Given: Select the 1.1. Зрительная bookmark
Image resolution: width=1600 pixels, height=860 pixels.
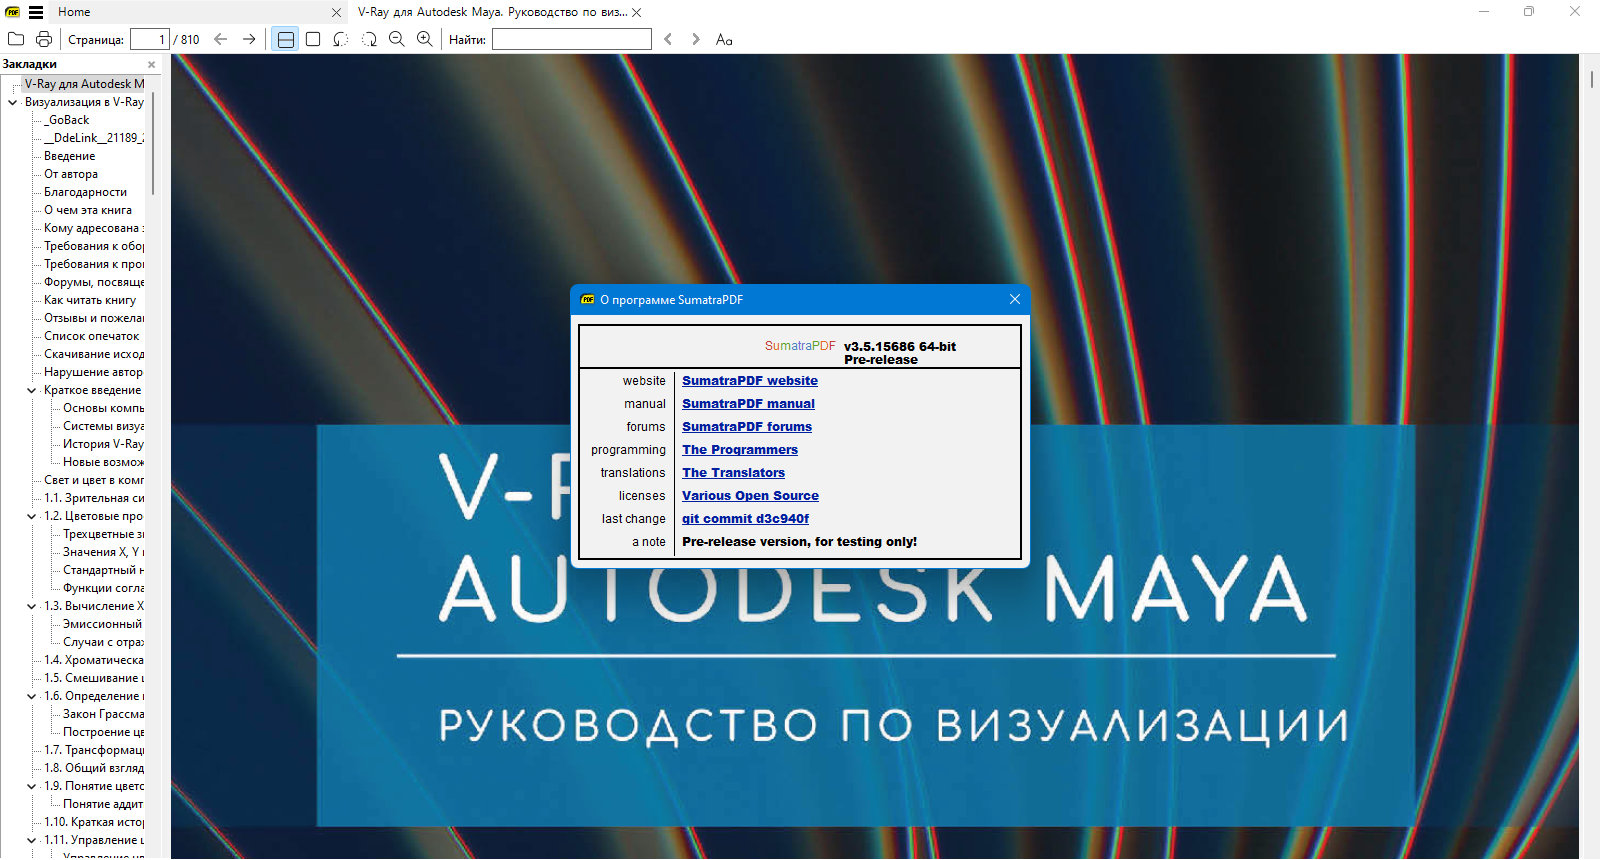Looking at the screenshot, I should tap(94, 498).
